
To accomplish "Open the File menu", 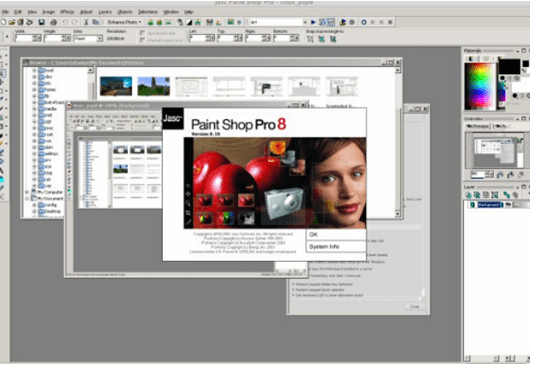I will (5, 12).
